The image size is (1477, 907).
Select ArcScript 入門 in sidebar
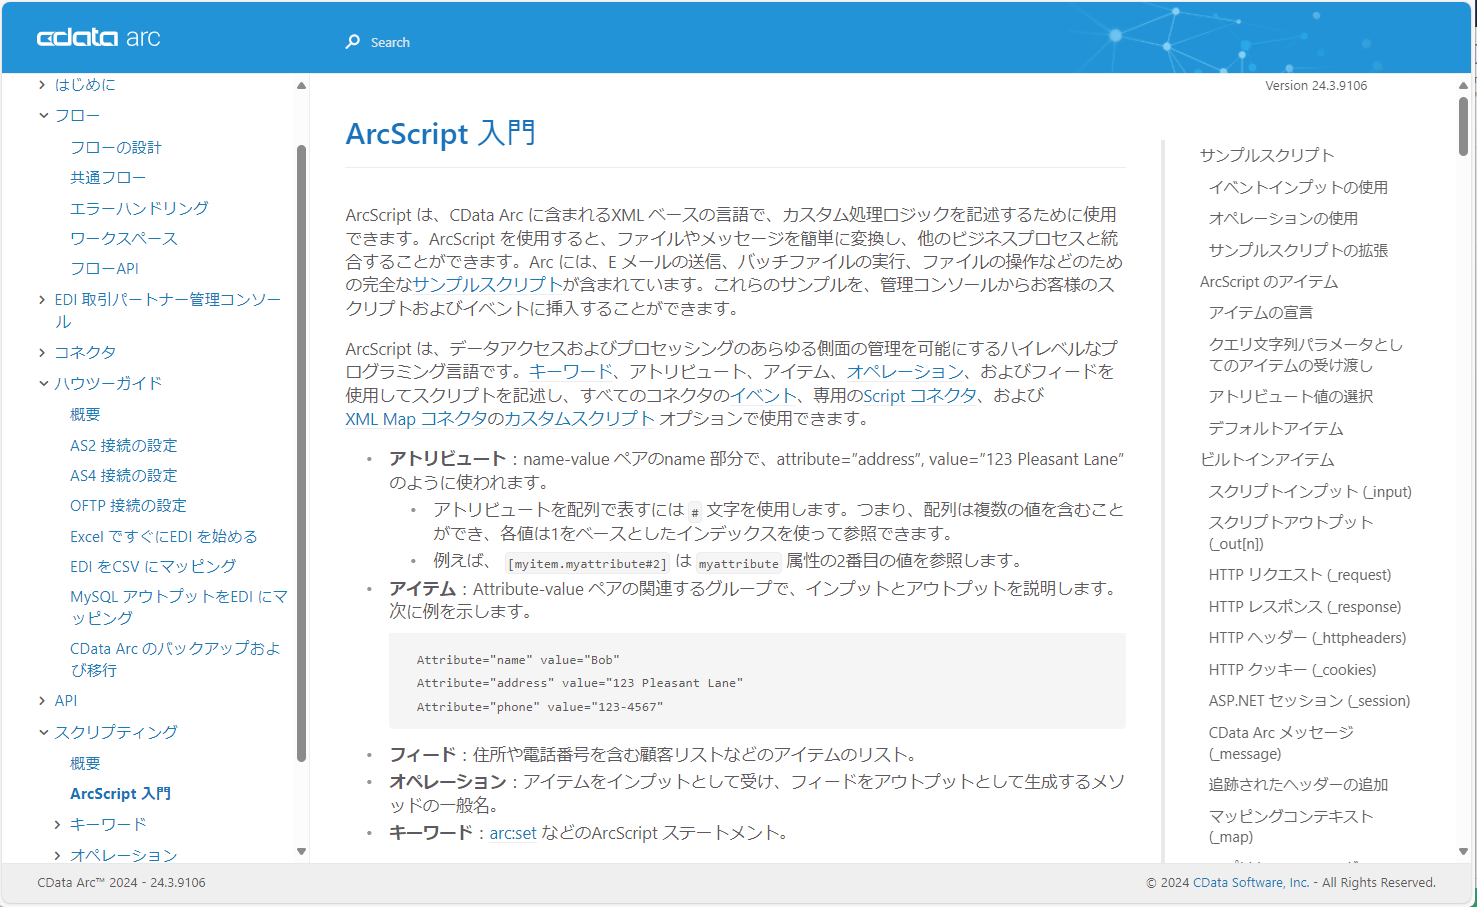pyautogui.click(x=120, y=793)
